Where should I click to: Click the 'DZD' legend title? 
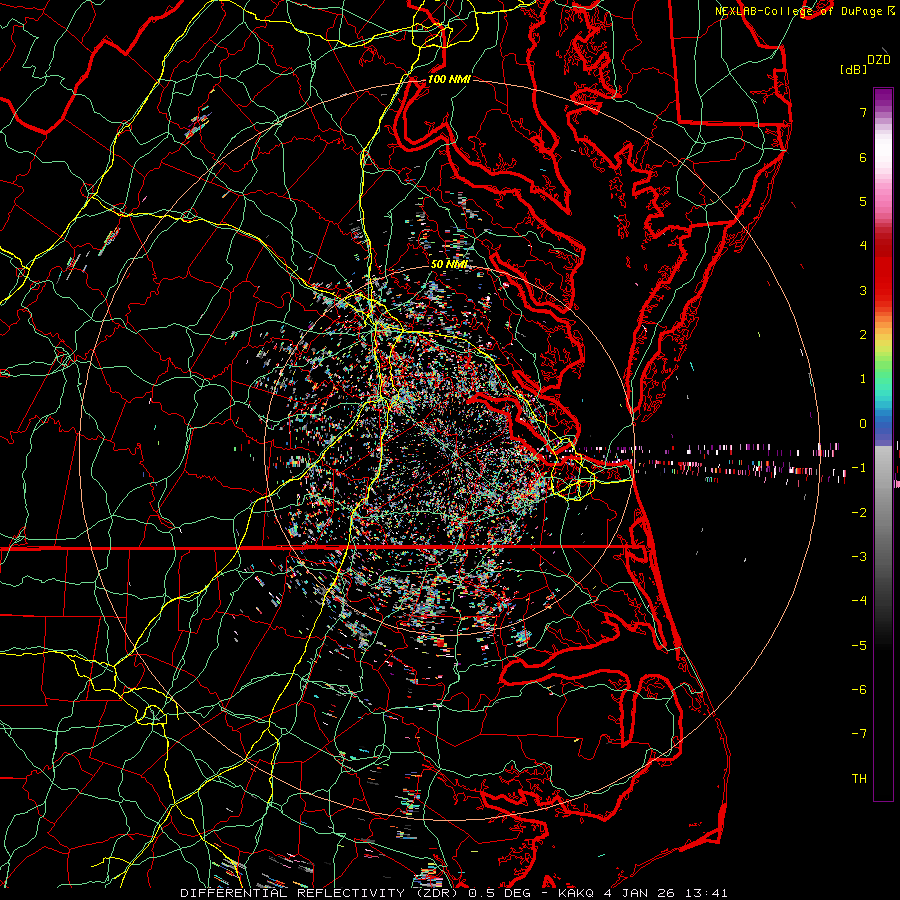coord(878,60)
